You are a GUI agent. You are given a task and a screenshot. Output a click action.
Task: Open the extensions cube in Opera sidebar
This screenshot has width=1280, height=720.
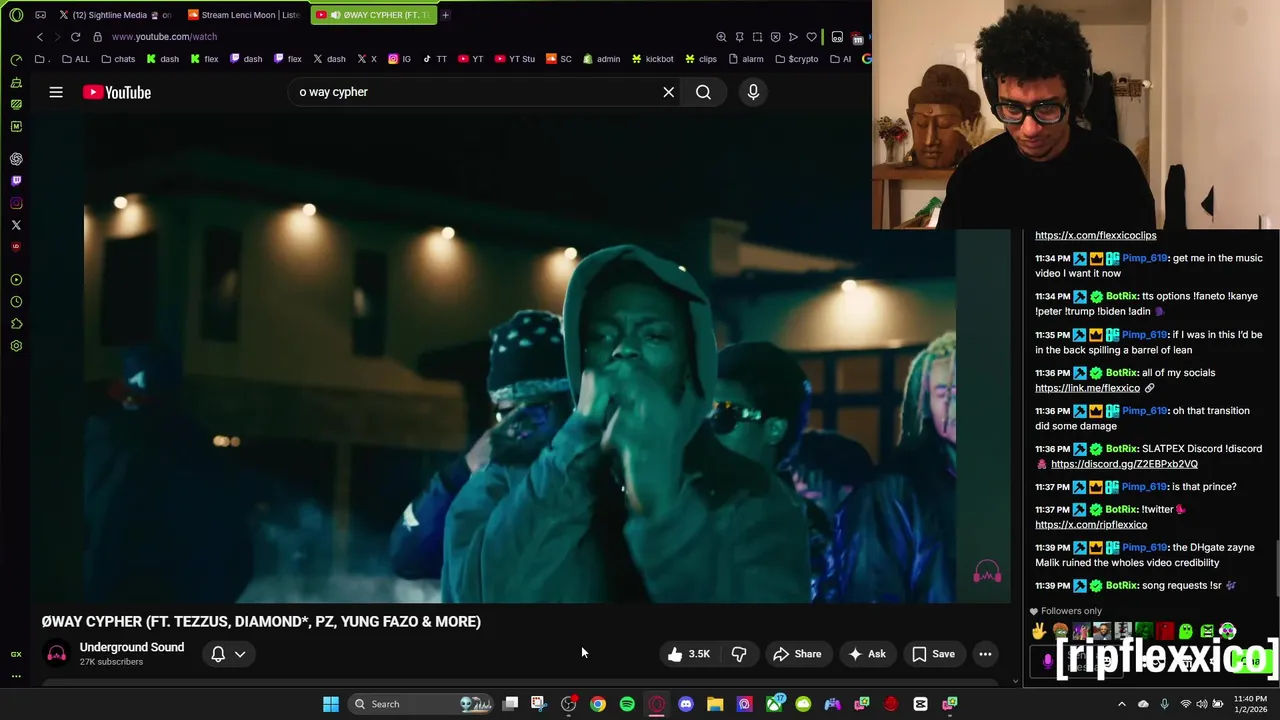click(16, 324)
